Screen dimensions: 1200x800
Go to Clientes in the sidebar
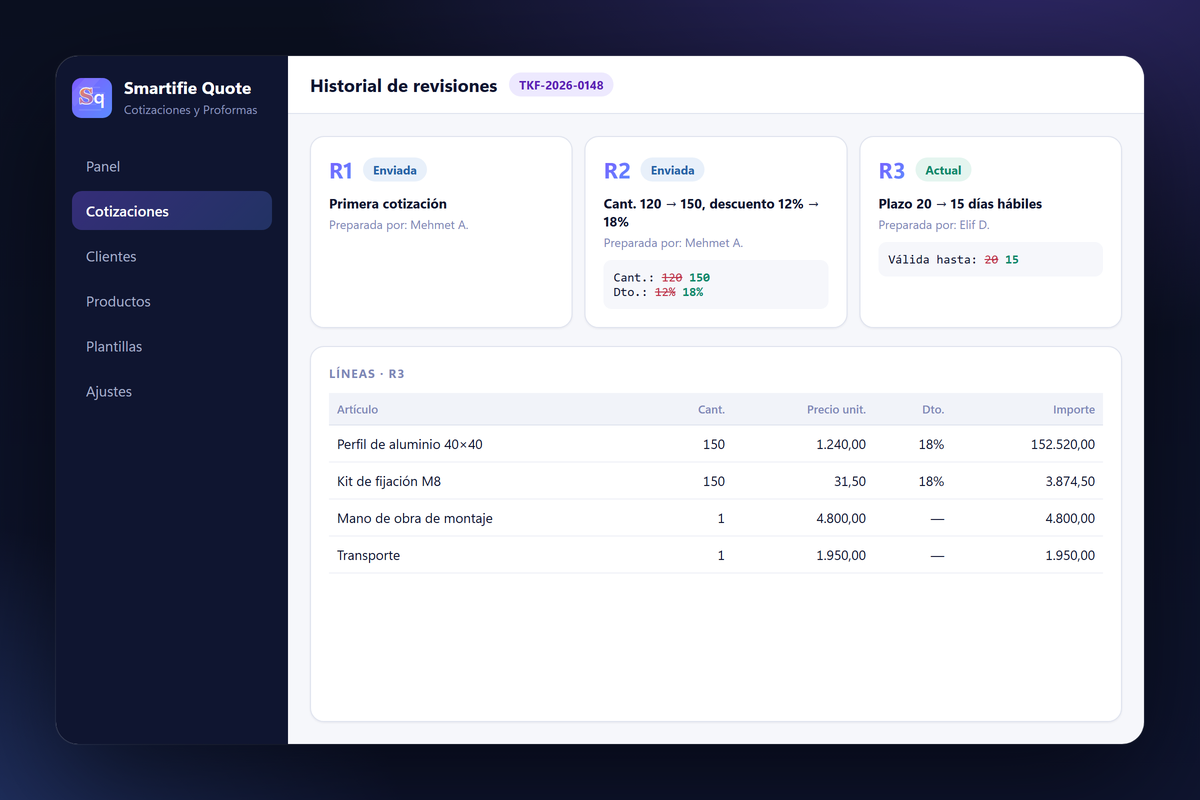coord(172,256)
